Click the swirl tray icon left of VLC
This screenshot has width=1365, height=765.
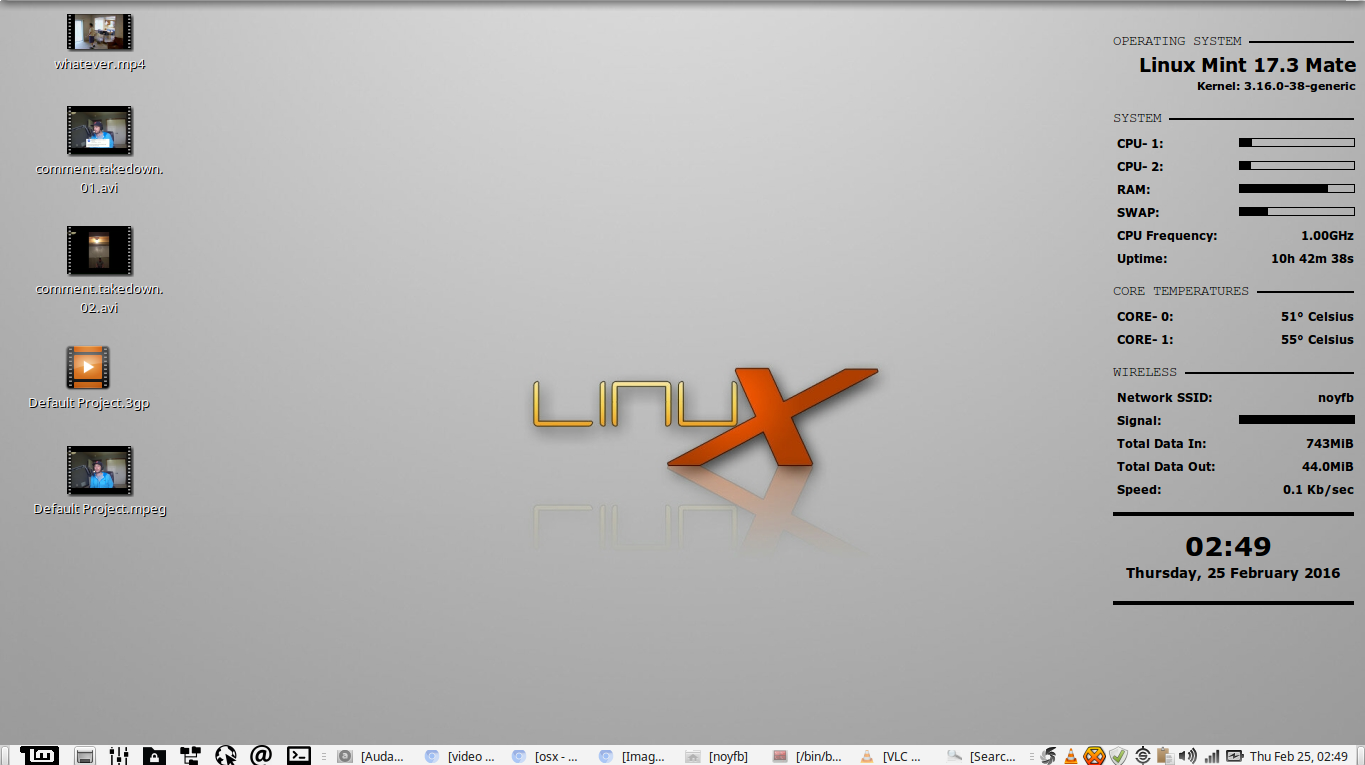click(x=1048, y=756)
